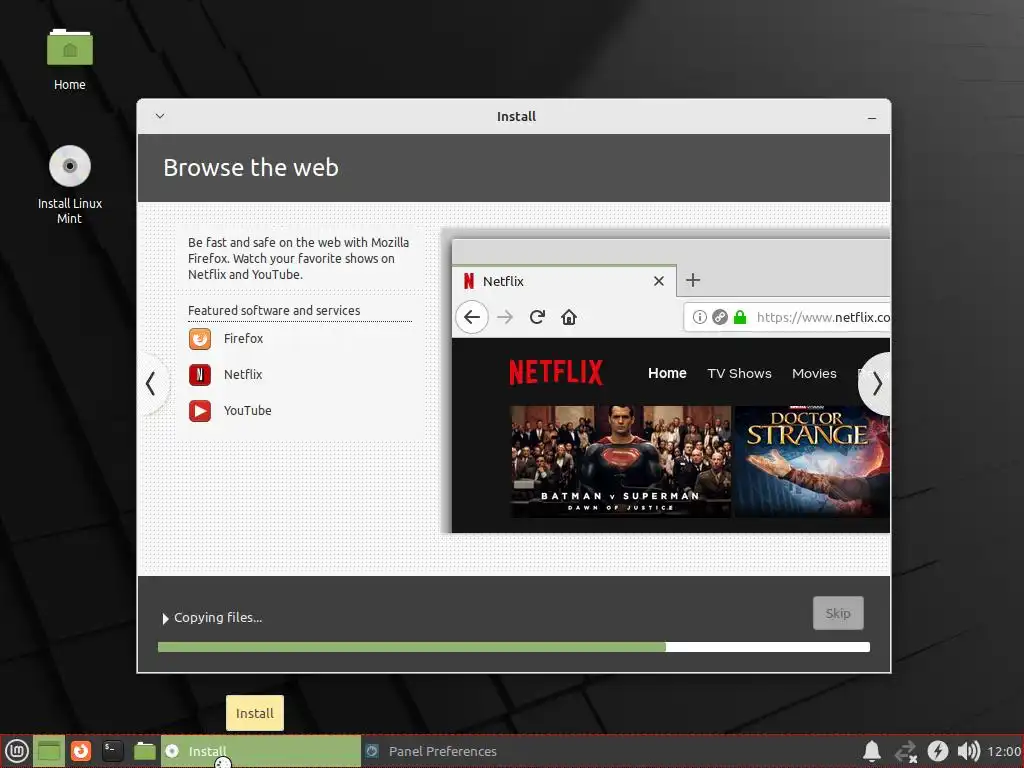
Task: Switch to Install window in taskbar
Action: click(x=261, y=751)
